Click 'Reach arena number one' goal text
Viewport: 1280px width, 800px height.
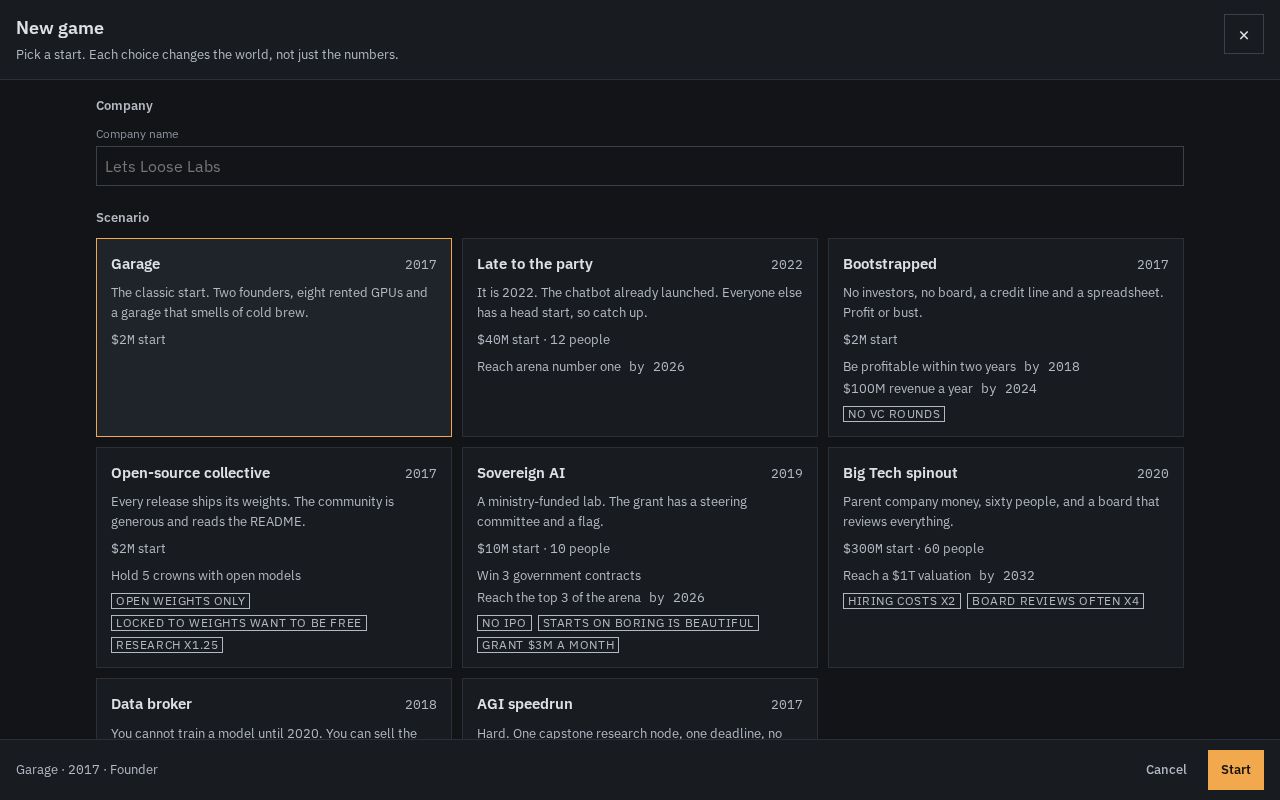point(549,367)
